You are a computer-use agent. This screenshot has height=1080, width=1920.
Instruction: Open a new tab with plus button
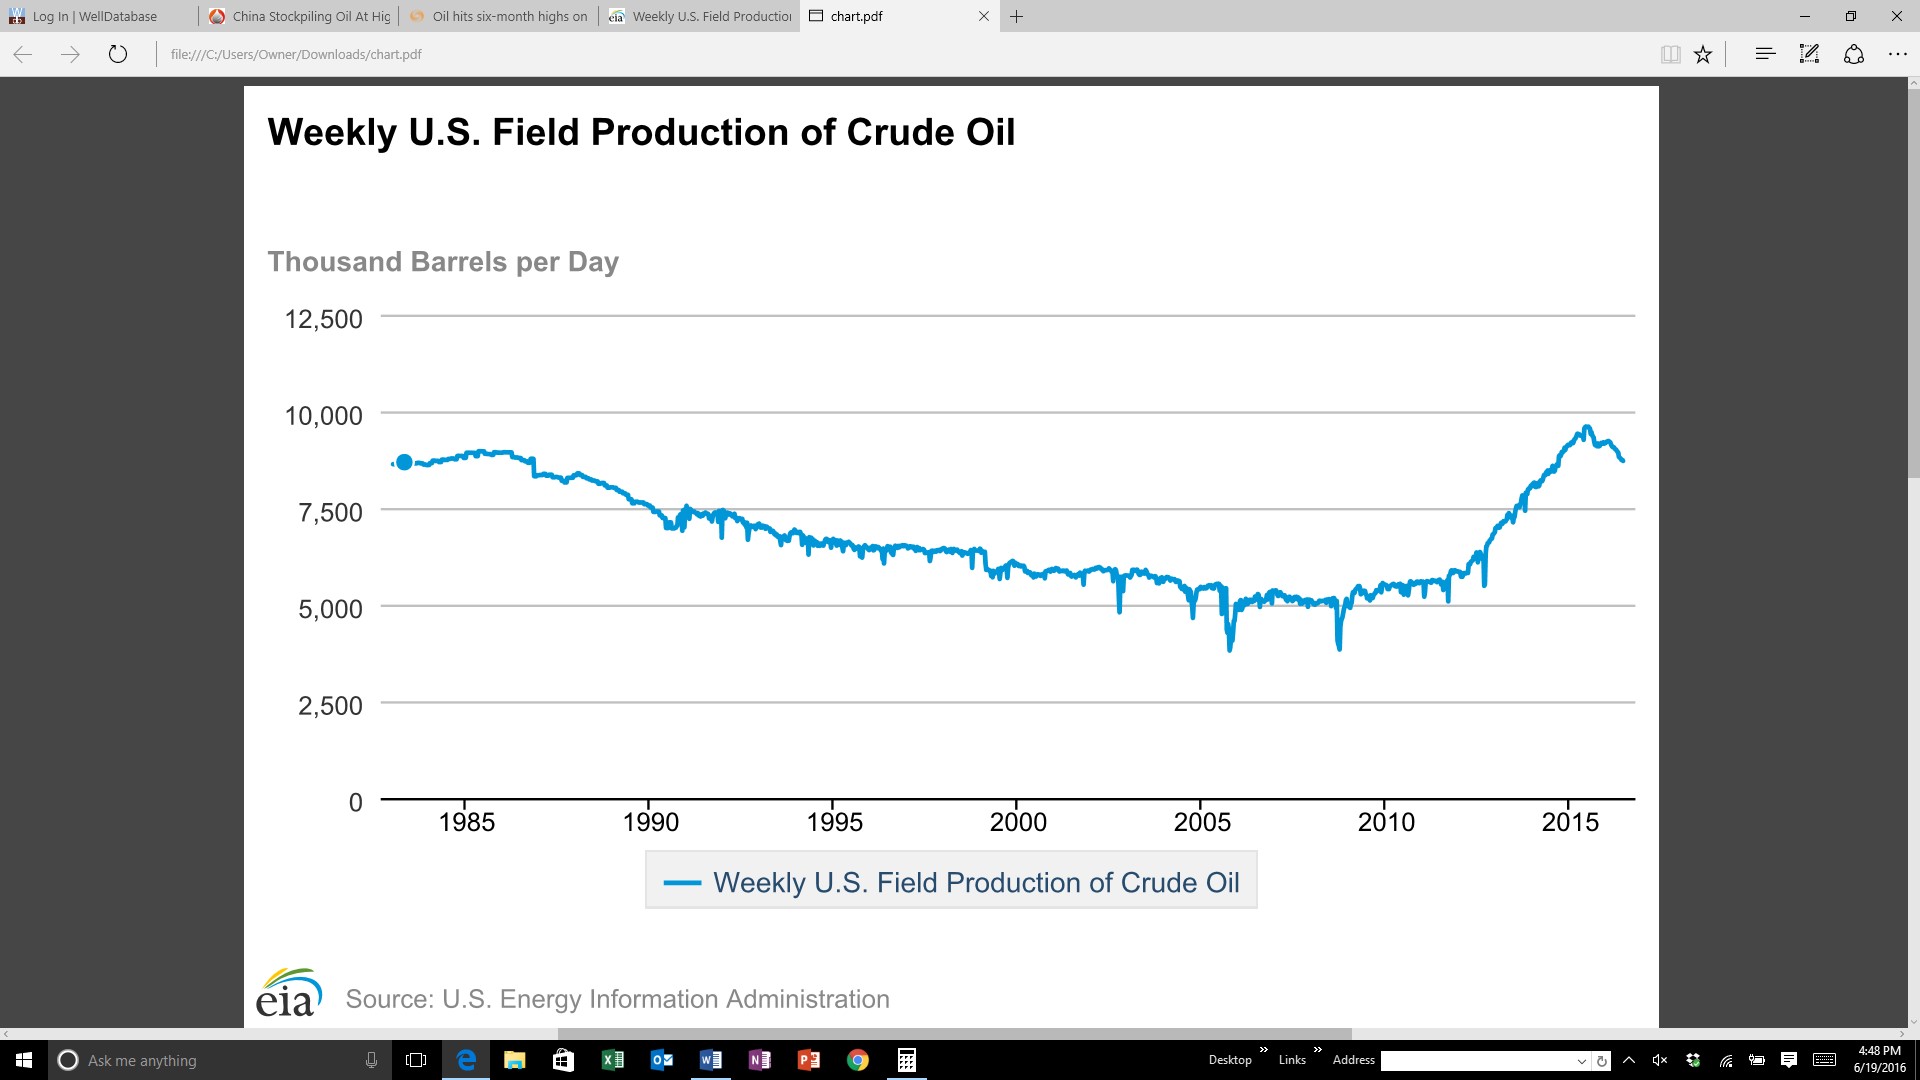pos(1017,16)
